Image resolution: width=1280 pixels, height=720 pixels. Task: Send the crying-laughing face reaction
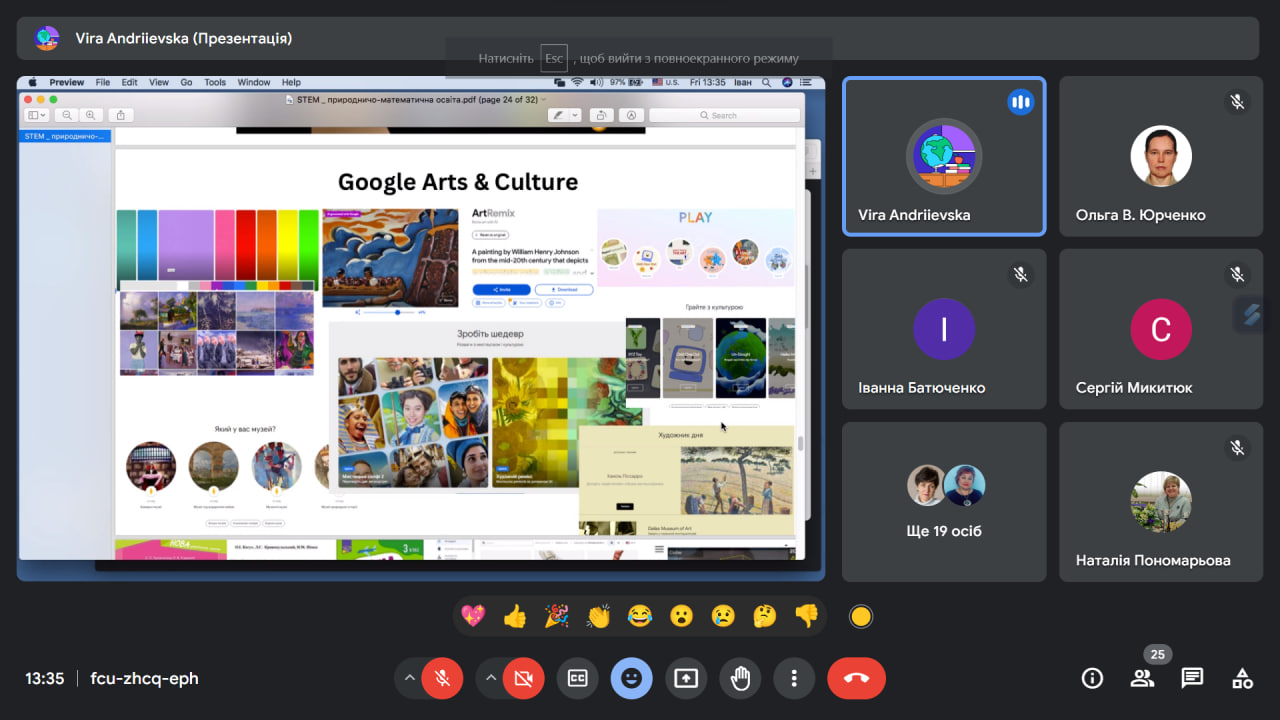(x=640, y=616)
